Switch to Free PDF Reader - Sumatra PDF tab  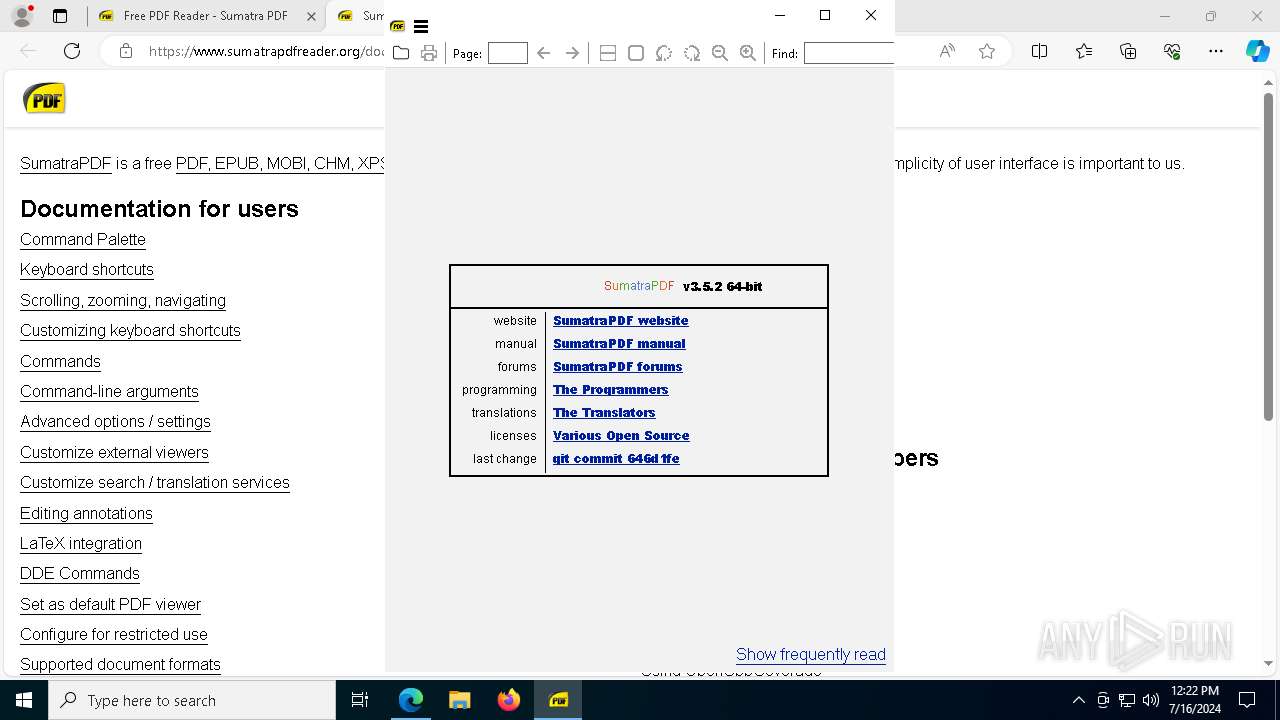(x=205, y=16)
